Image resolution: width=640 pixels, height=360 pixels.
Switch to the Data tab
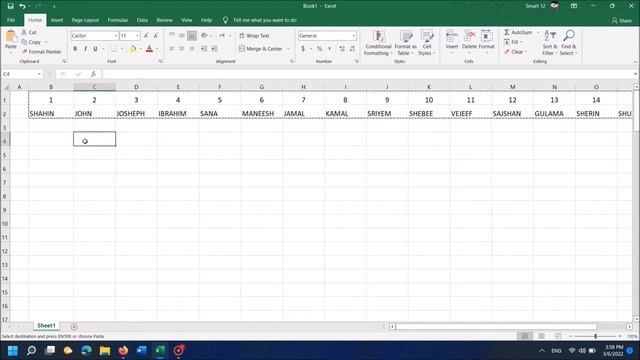tap(142, 20)
